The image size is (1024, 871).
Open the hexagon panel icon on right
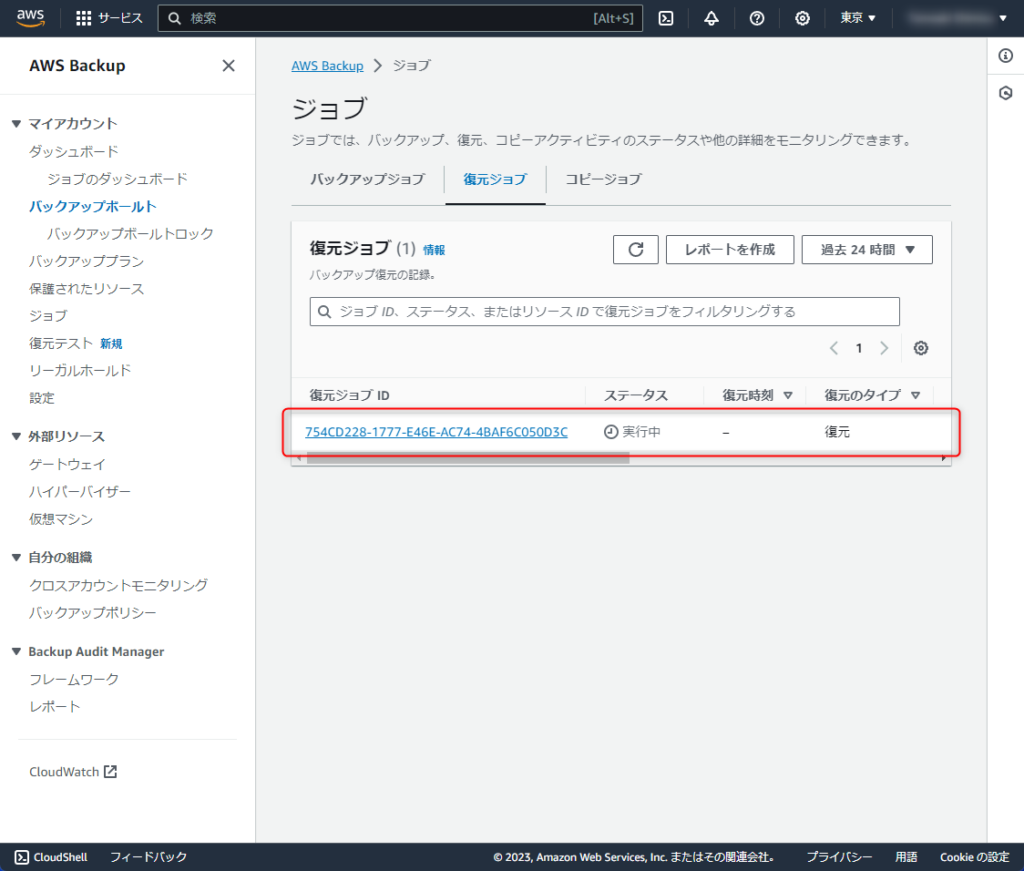point(1006,93)
